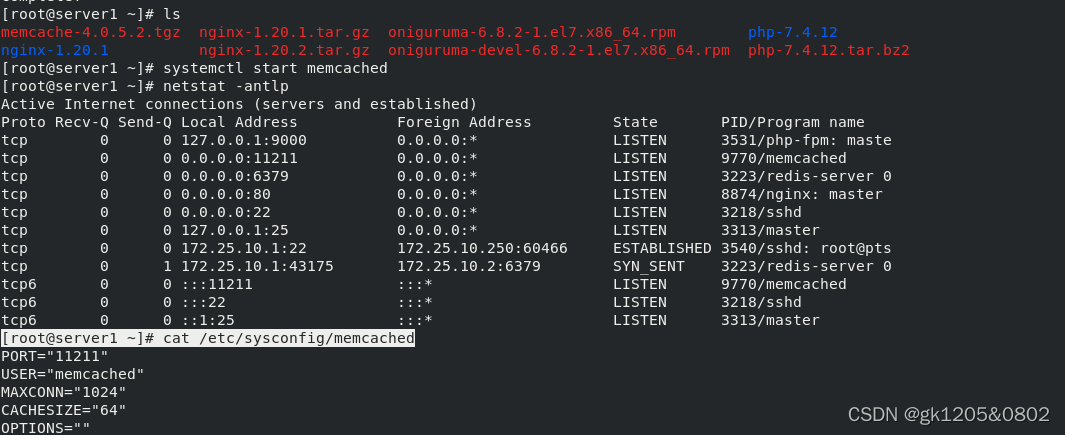The height and width of the screenshot is (435, 1065).
Task: Select local address 127.0.0.1:9000
Action: click(x=244, y=140)
